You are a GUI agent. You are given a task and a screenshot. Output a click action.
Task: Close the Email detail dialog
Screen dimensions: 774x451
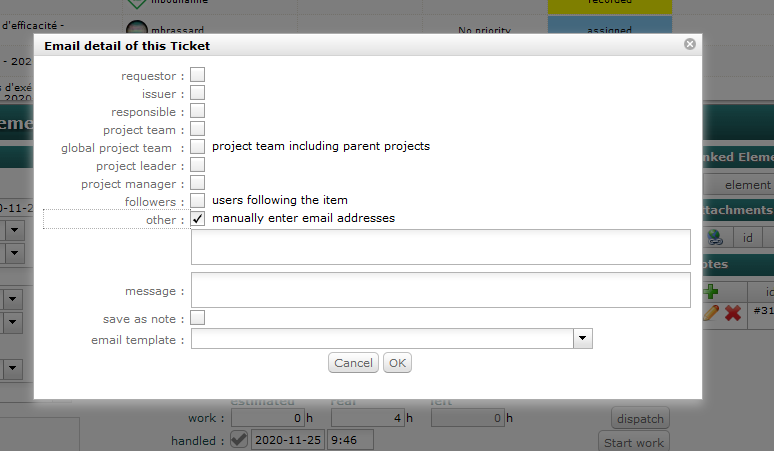coord(689,44)
